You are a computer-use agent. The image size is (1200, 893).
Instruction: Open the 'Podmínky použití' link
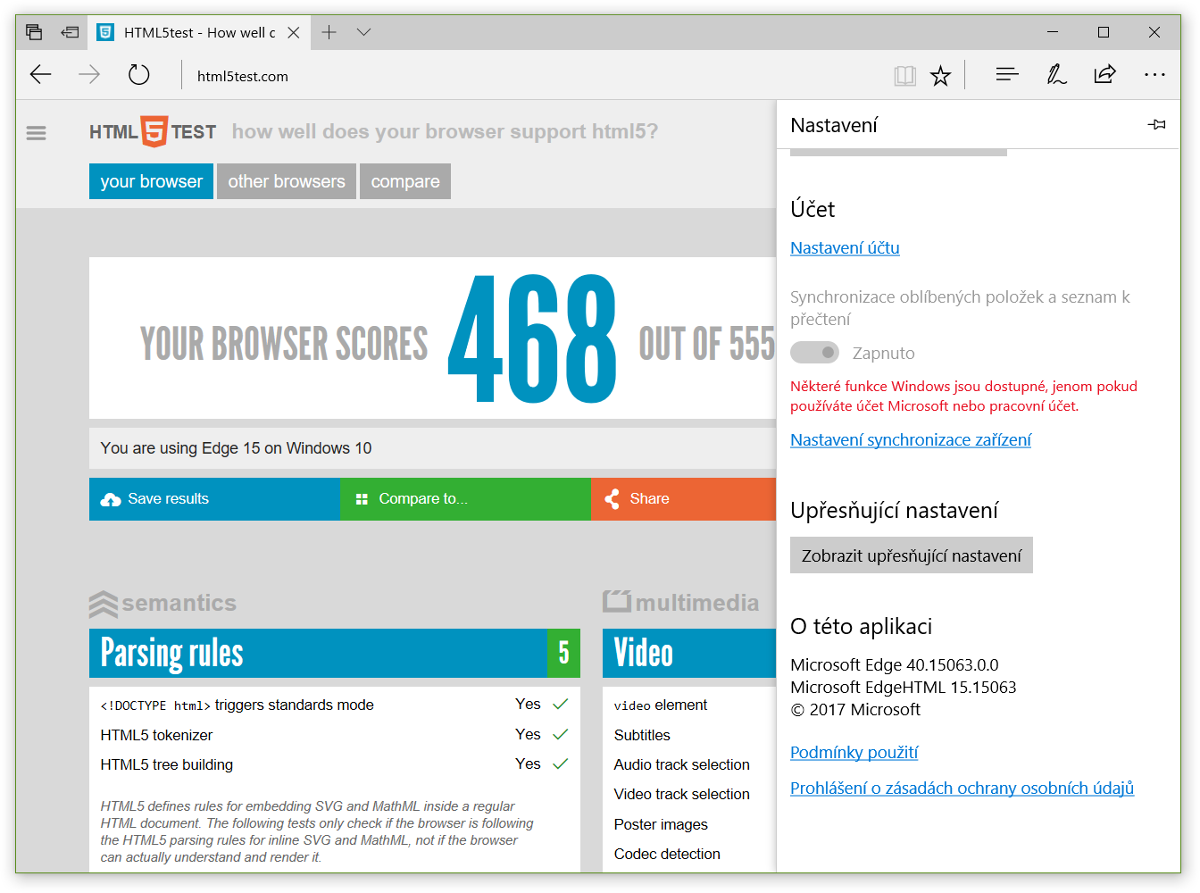(x=854, y=753)
